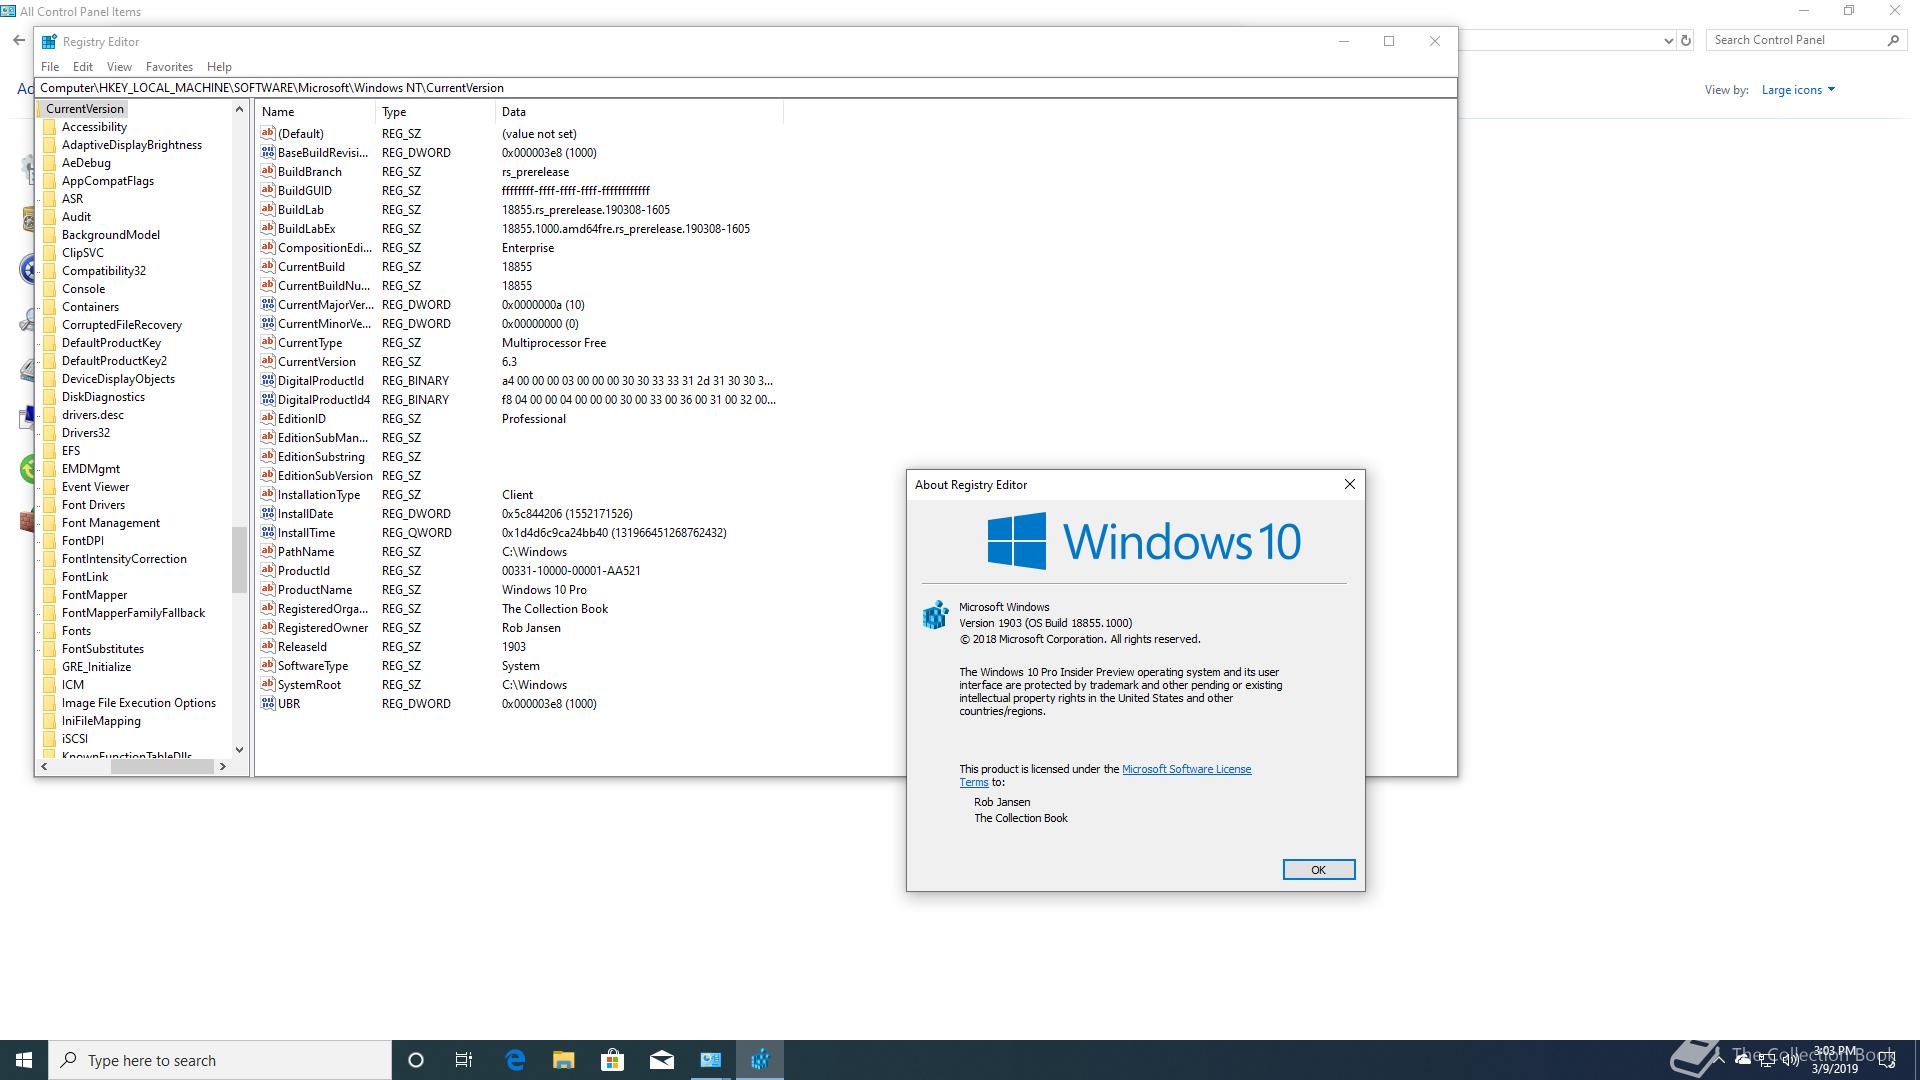This screenshot has height=1080, width=1920.
Task: Click the tree pane vertical scrollbar thumb
Action: (239, 560)
